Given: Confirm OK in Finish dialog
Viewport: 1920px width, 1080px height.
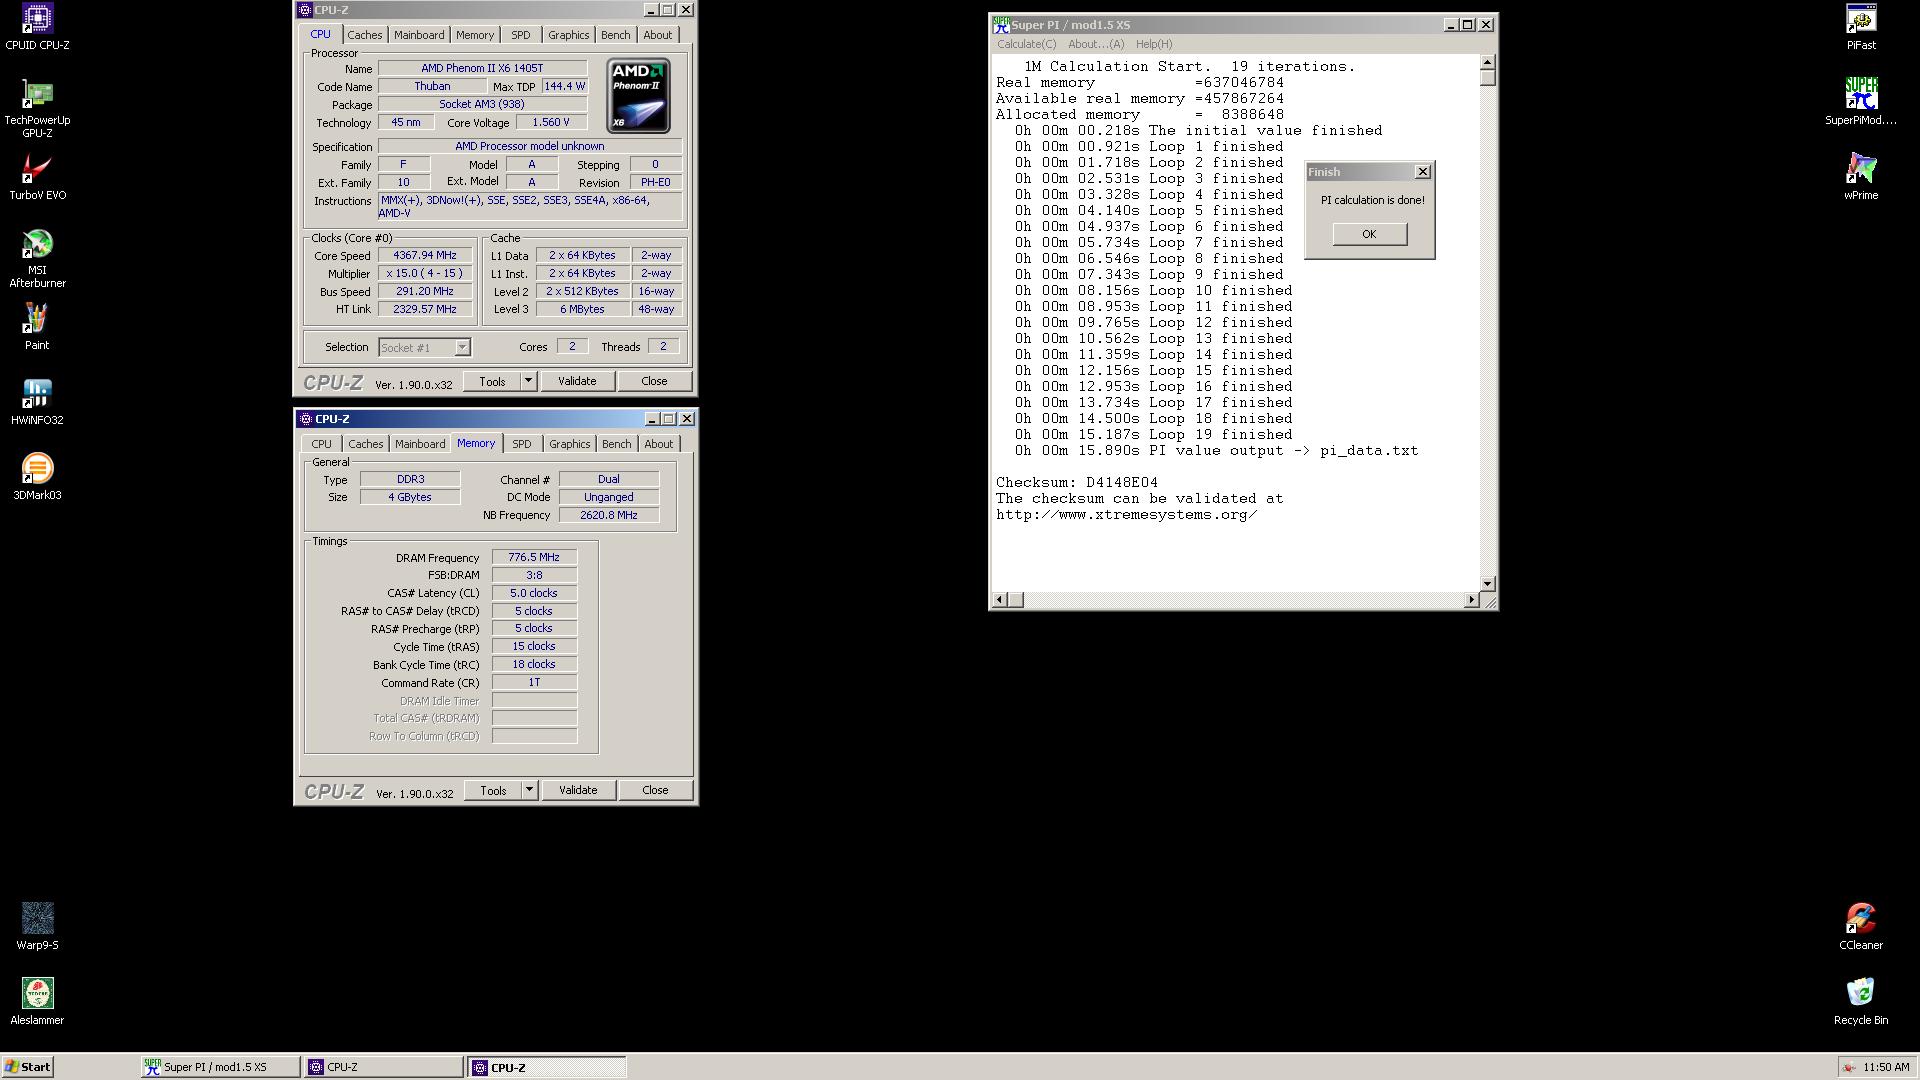Looking at the screenshot, I should coord(1369,234).
